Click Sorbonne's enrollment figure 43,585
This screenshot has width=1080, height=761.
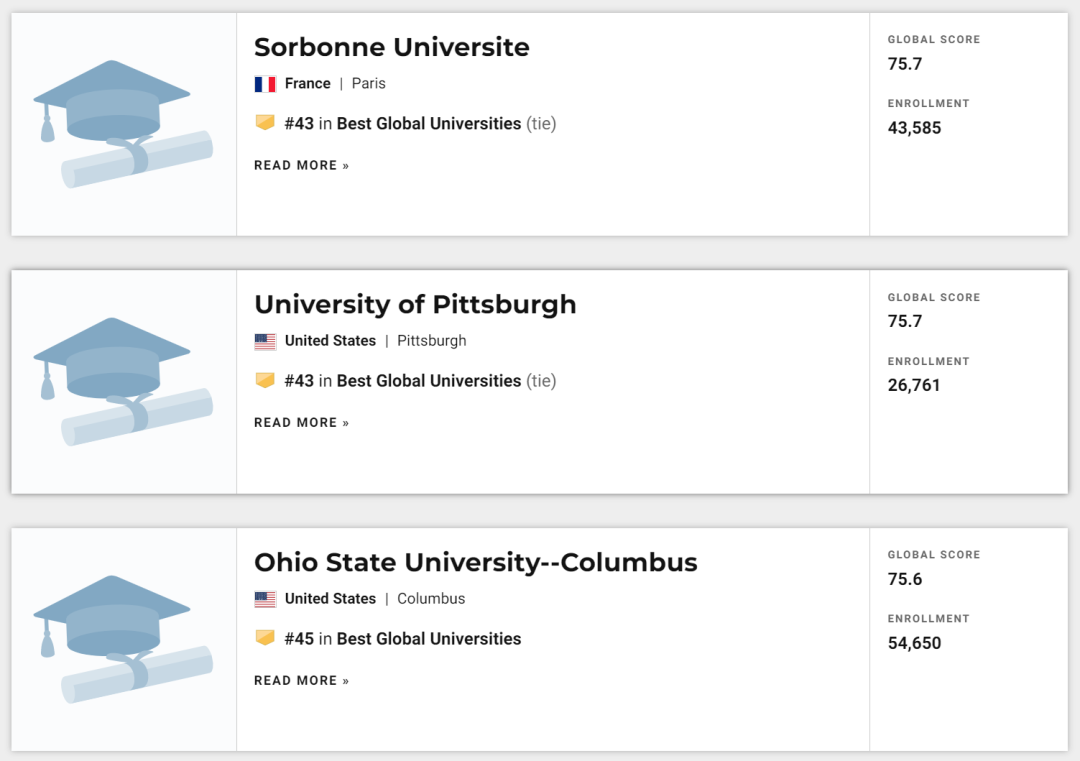[x=914, y=128]
